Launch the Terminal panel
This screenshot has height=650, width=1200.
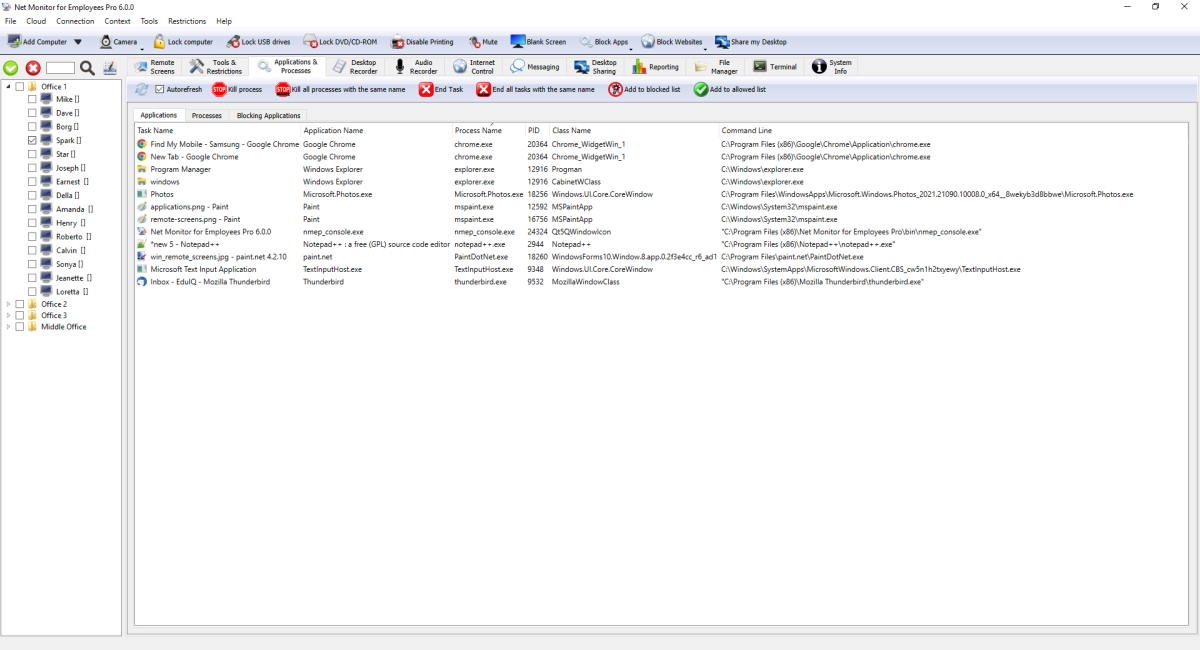coord(778,67)
